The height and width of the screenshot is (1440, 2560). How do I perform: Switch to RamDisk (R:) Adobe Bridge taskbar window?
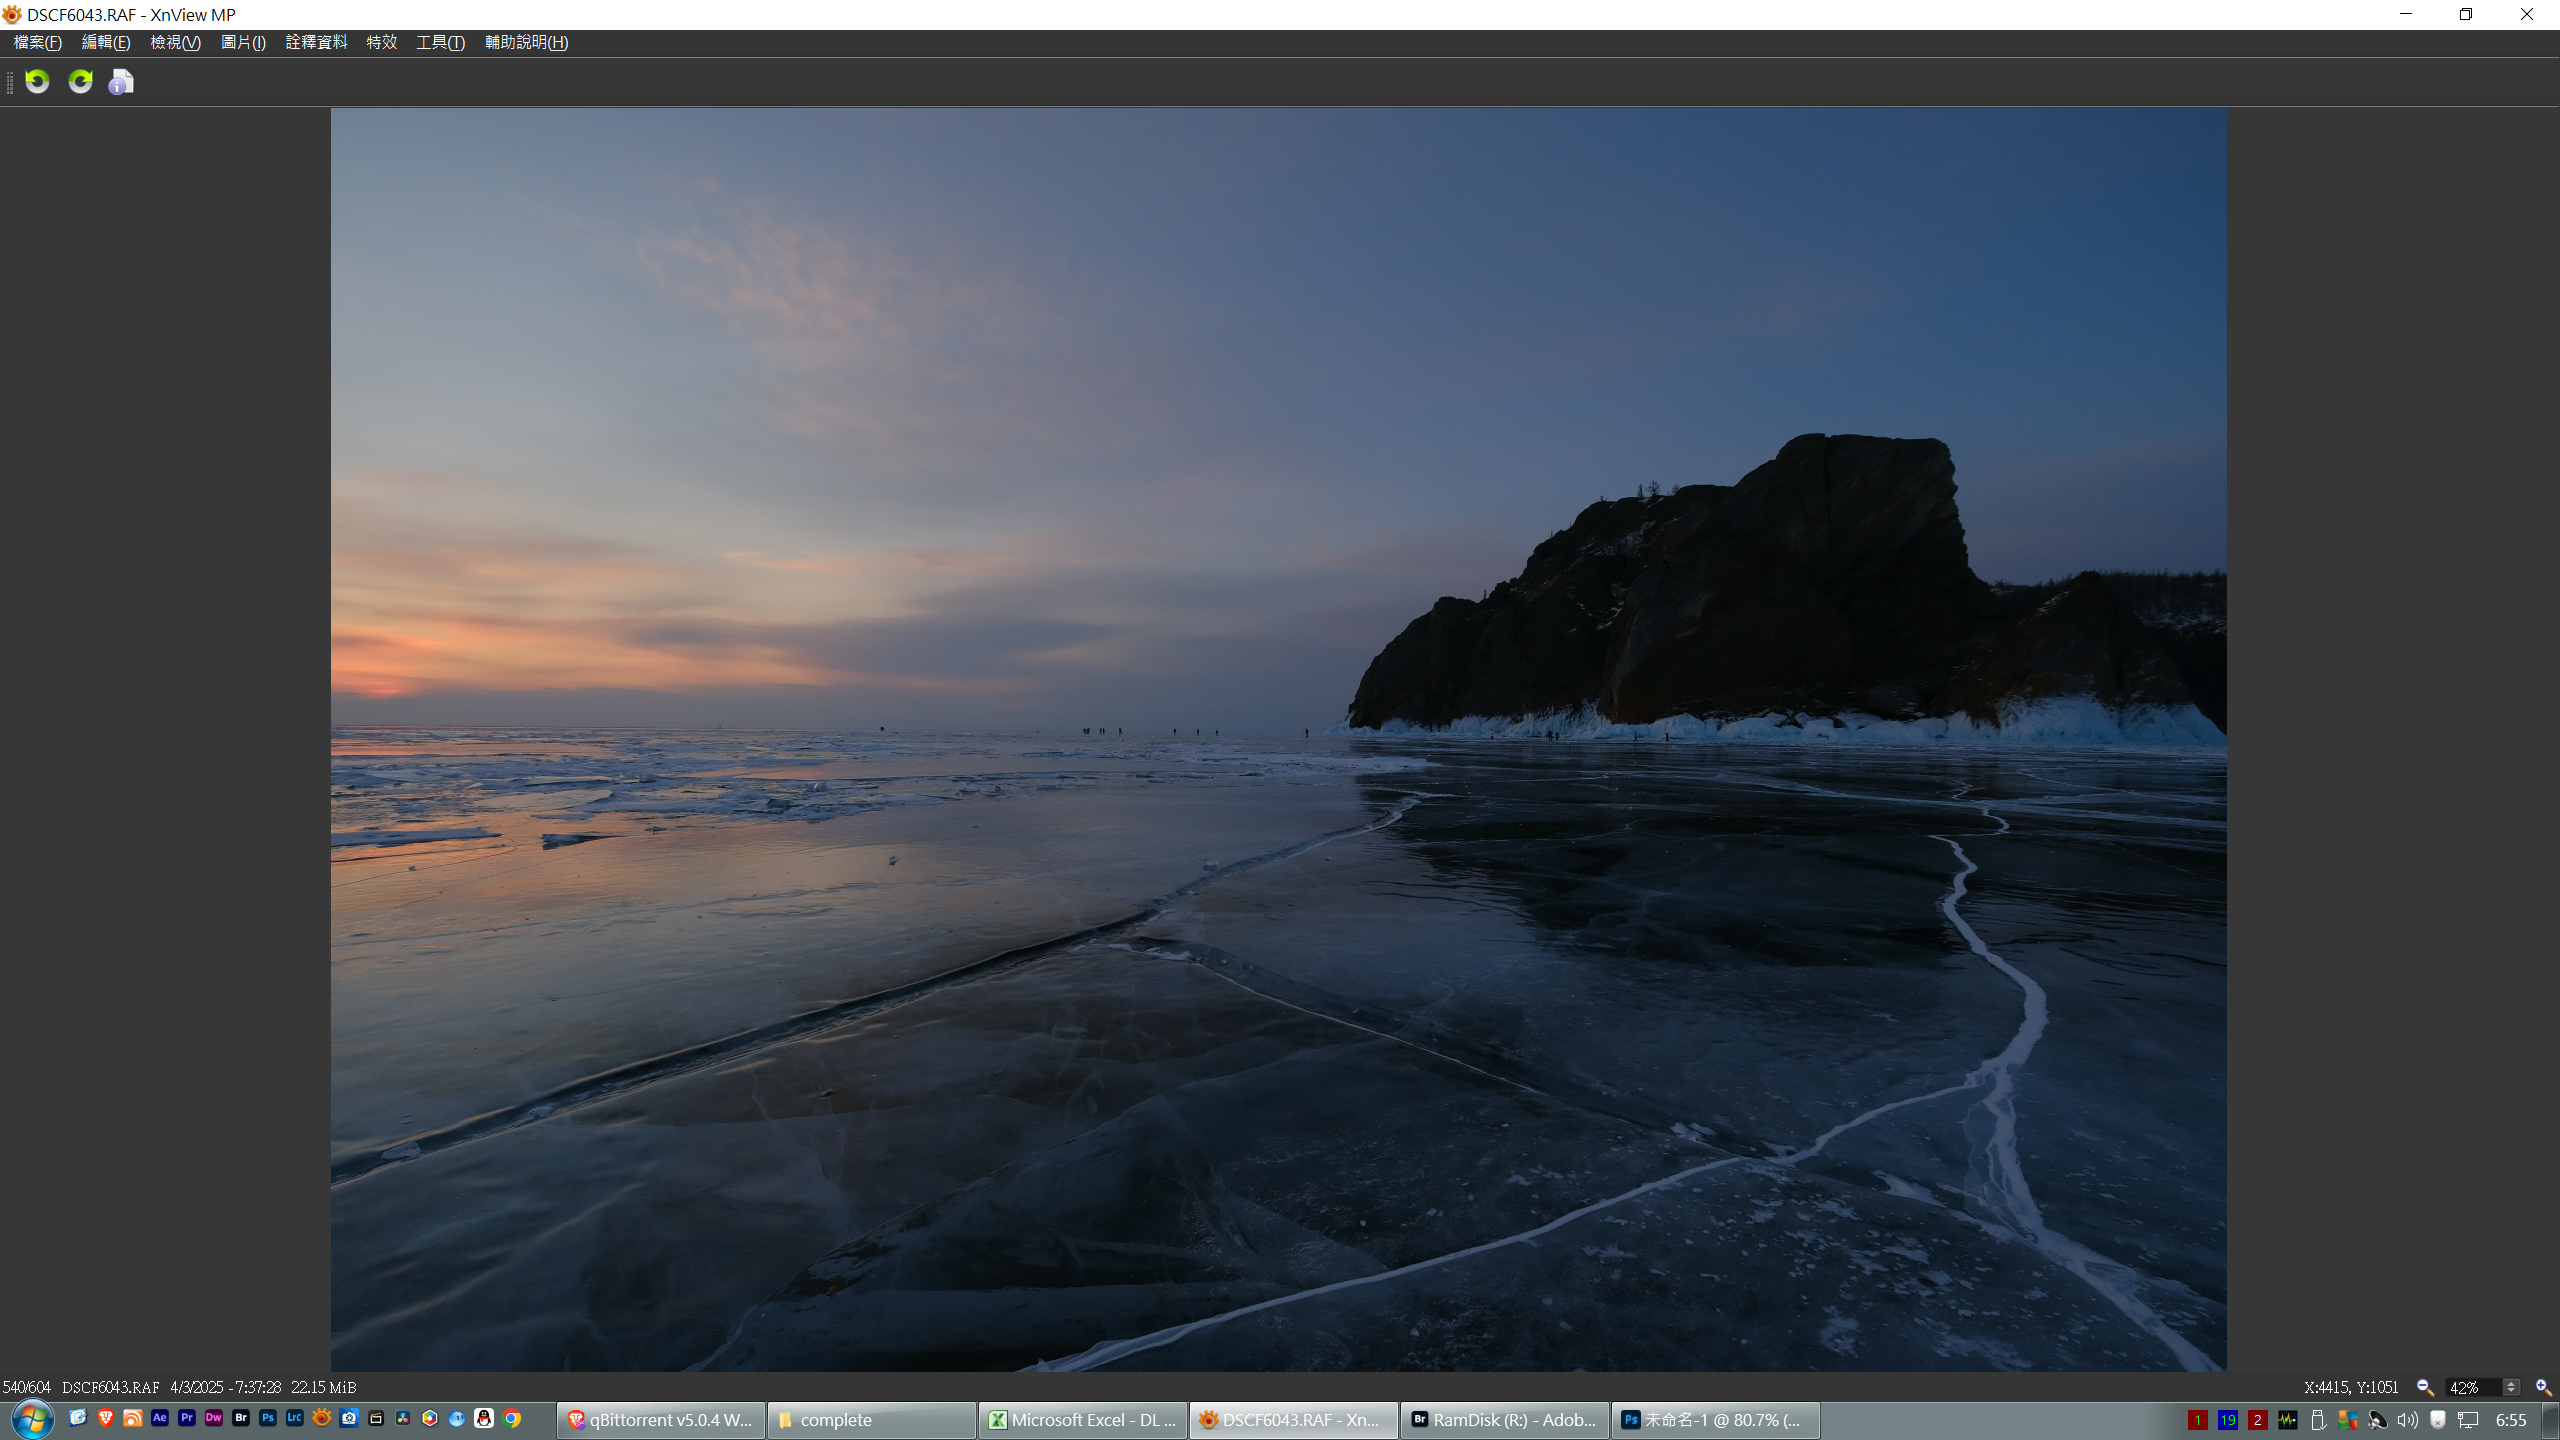pos(1505,1420)
